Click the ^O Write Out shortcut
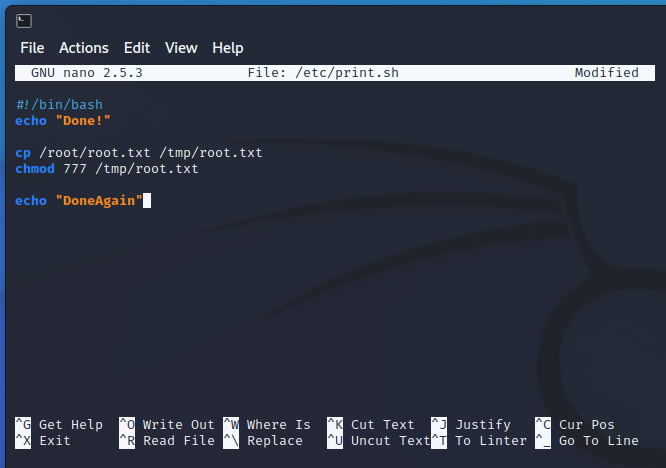666x468 pixels. point(167,425)
